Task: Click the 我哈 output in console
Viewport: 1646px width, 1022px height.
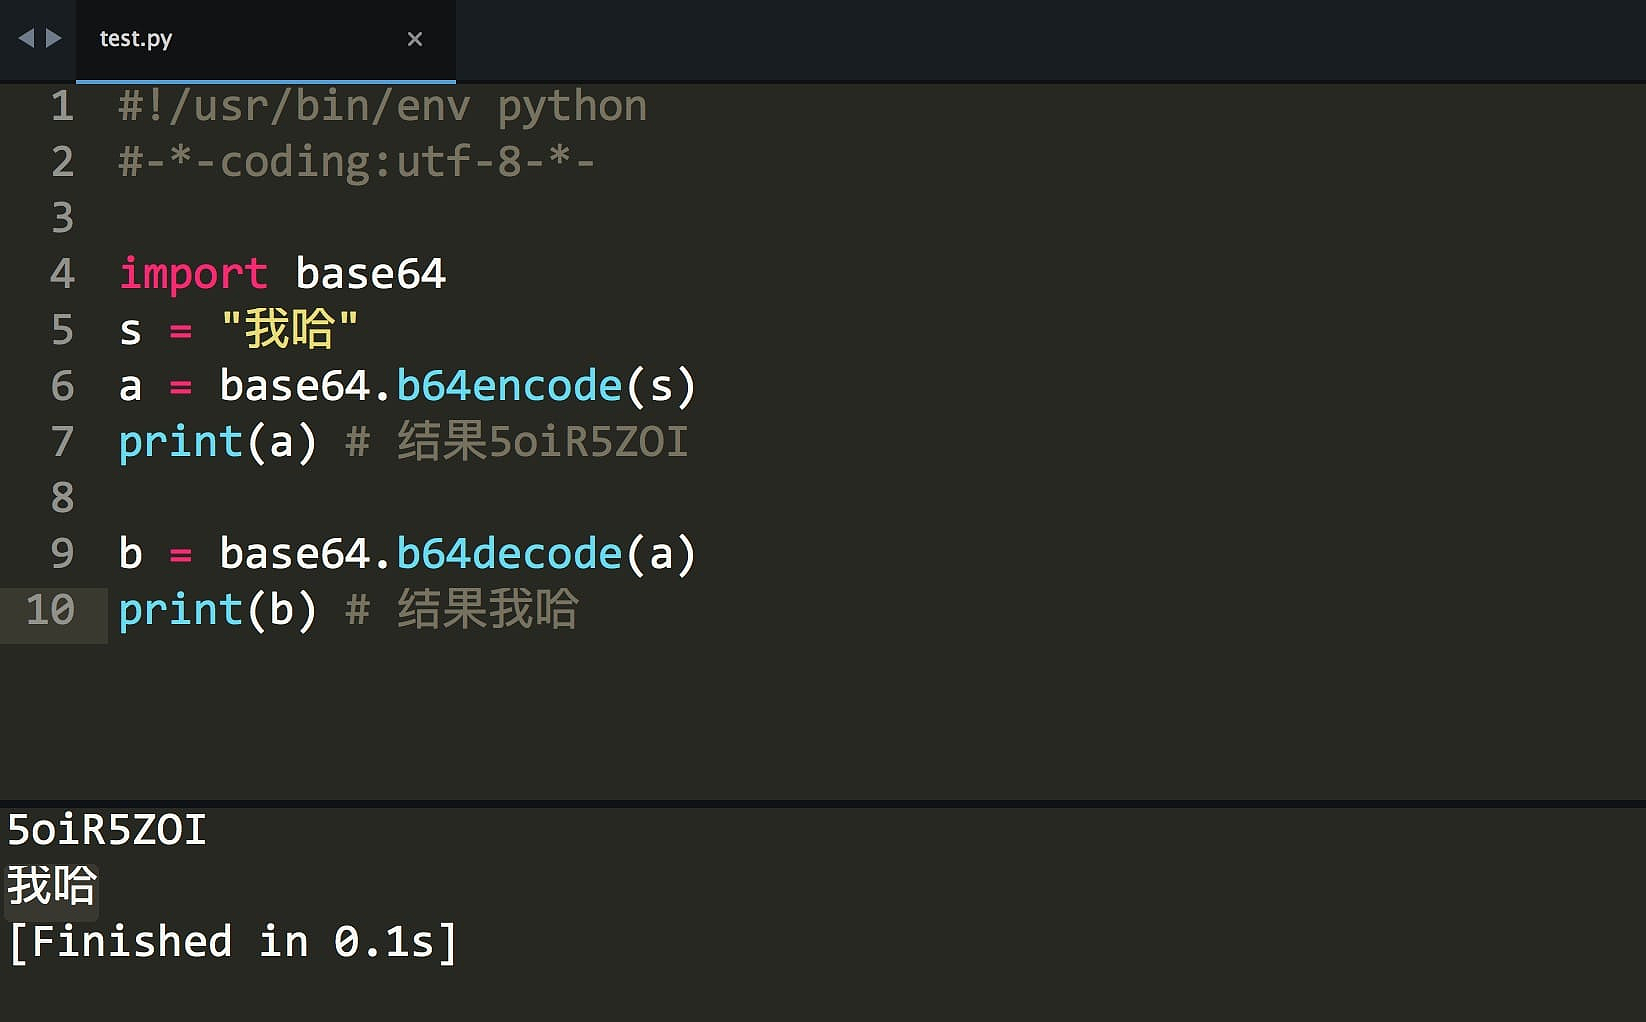Action: [52, 886]
